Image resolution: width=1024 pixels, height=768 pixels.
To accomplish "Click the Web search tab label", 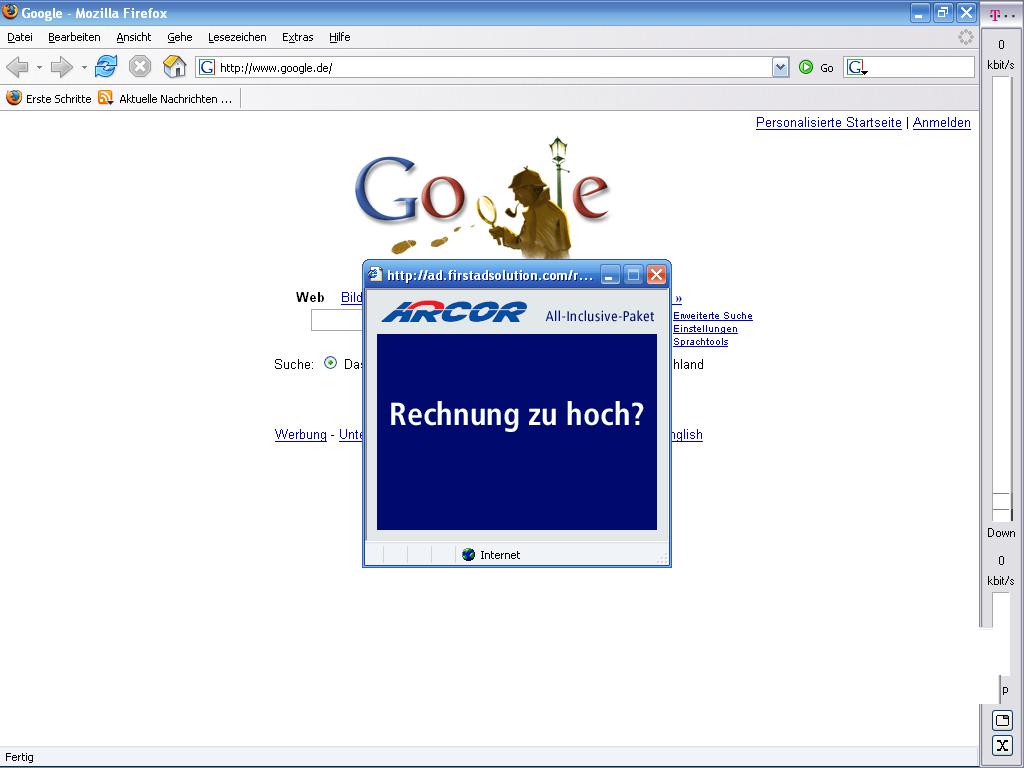I will click(310, 297).
